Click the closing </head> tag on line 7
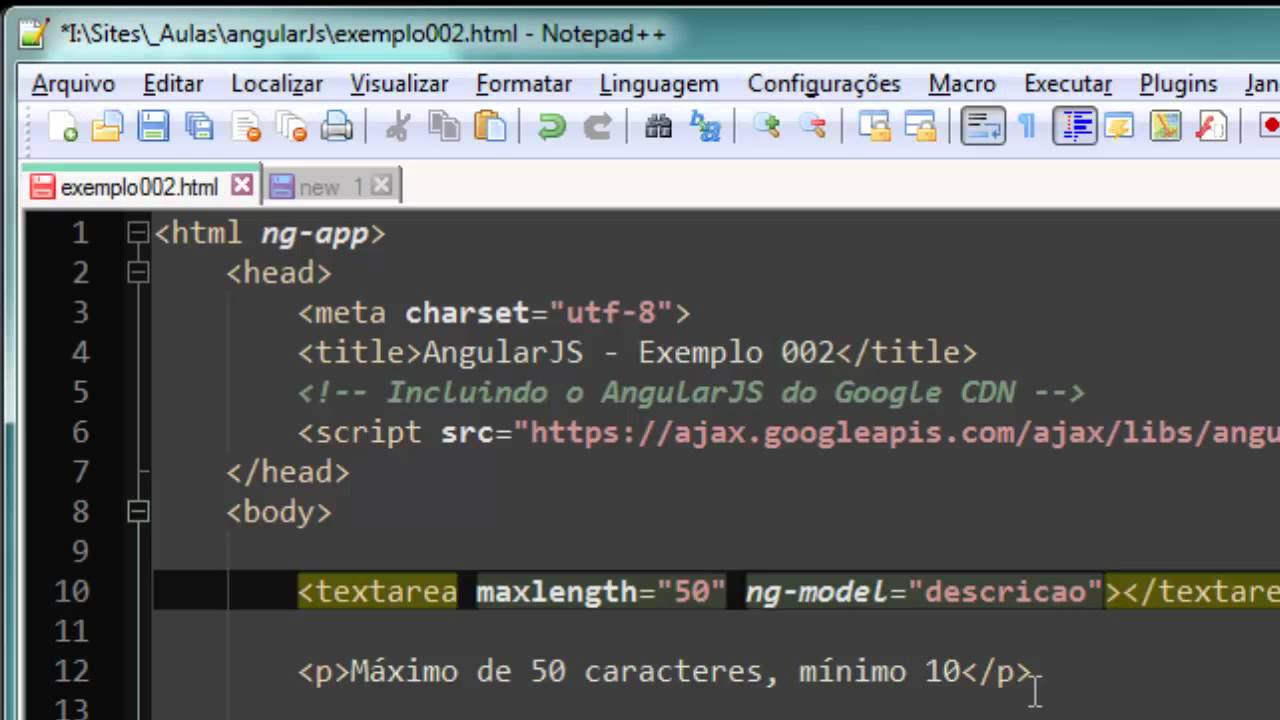This screenshot has height=720, width=1280. [x=288, y=472]
